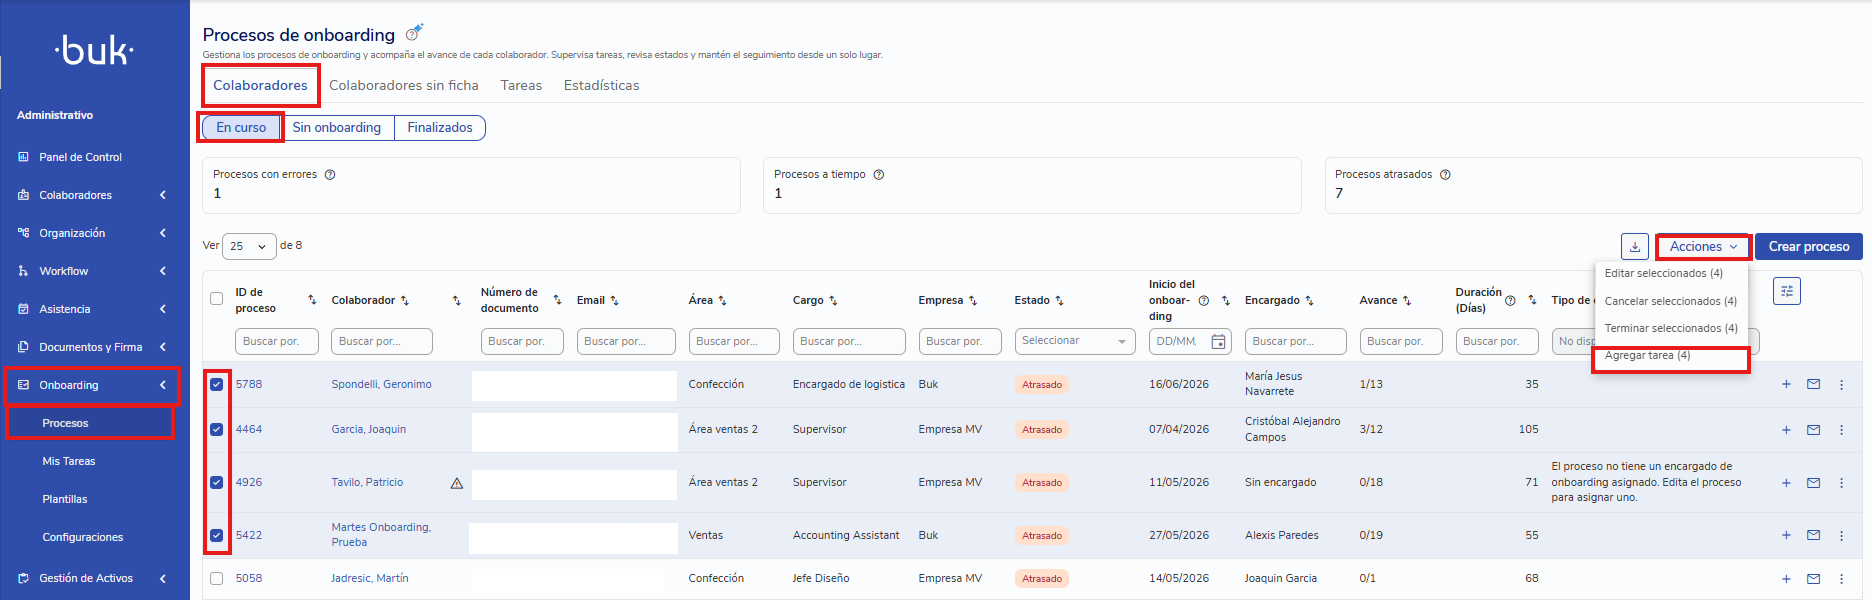The height and width of the screenshot is (600, 1872).
Task: Click help icon next to Procesos atrasados
Action: point(1445,174)
